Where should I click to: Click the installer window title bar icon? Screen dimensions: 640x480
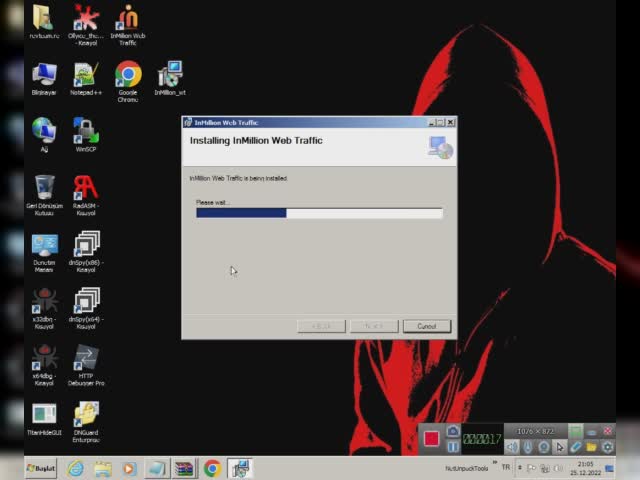pyautogui.click(x=188, y=122)
